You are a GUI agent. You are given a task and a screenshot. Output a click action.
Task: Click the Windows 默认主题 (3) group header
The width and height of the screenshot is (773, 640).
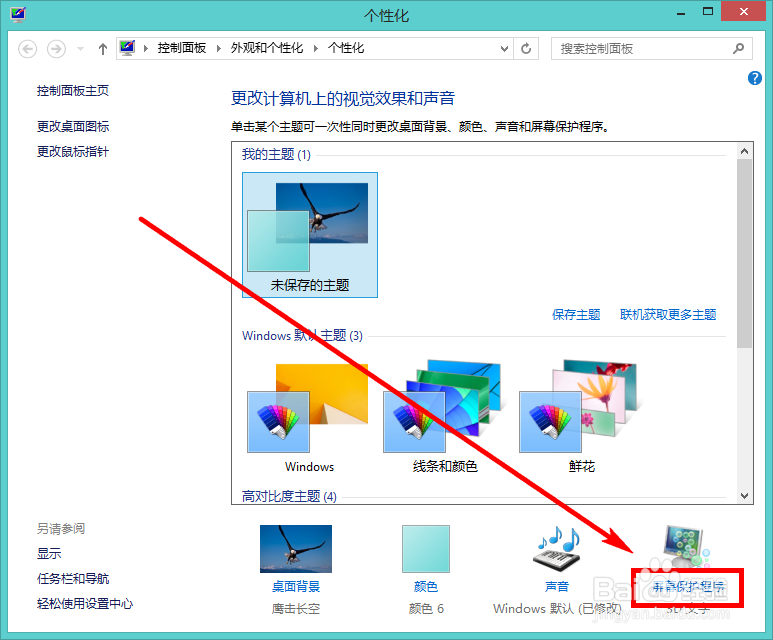click(x=302, y=336)
